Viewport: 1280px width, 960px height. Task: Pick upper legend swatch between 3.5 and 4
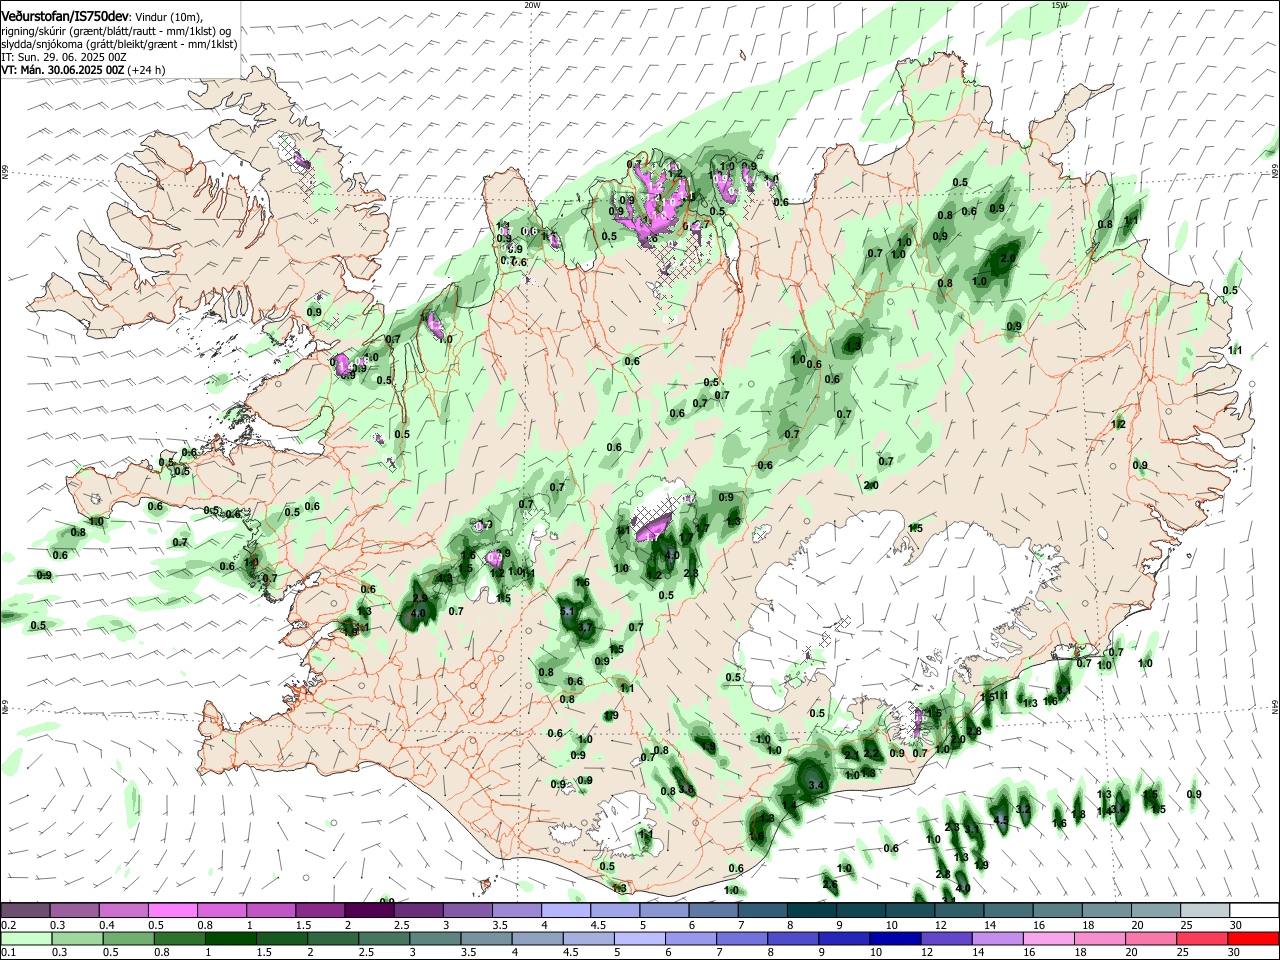click(x=516, y=910)
